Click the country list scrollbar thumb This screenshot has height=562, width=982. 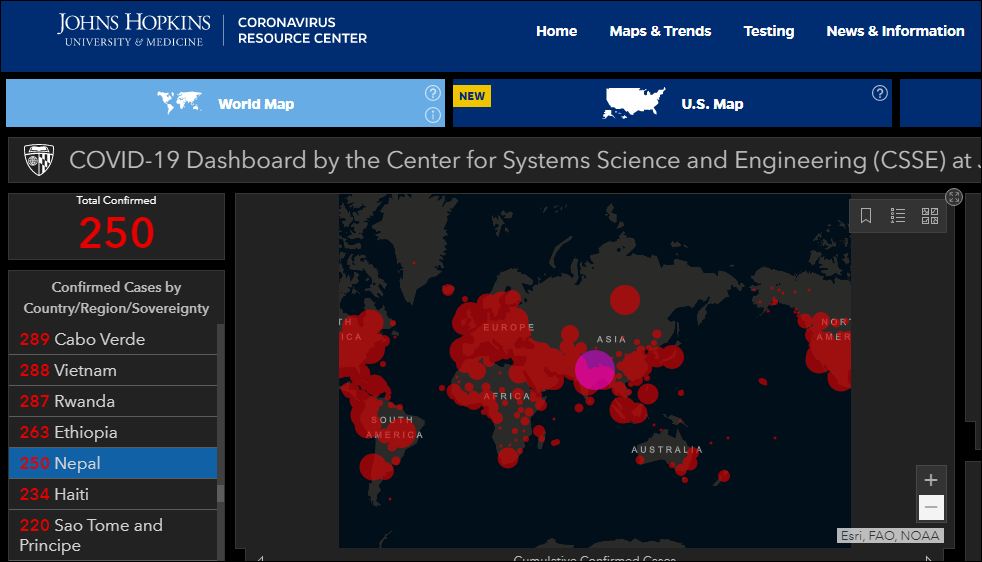point(220,493)
